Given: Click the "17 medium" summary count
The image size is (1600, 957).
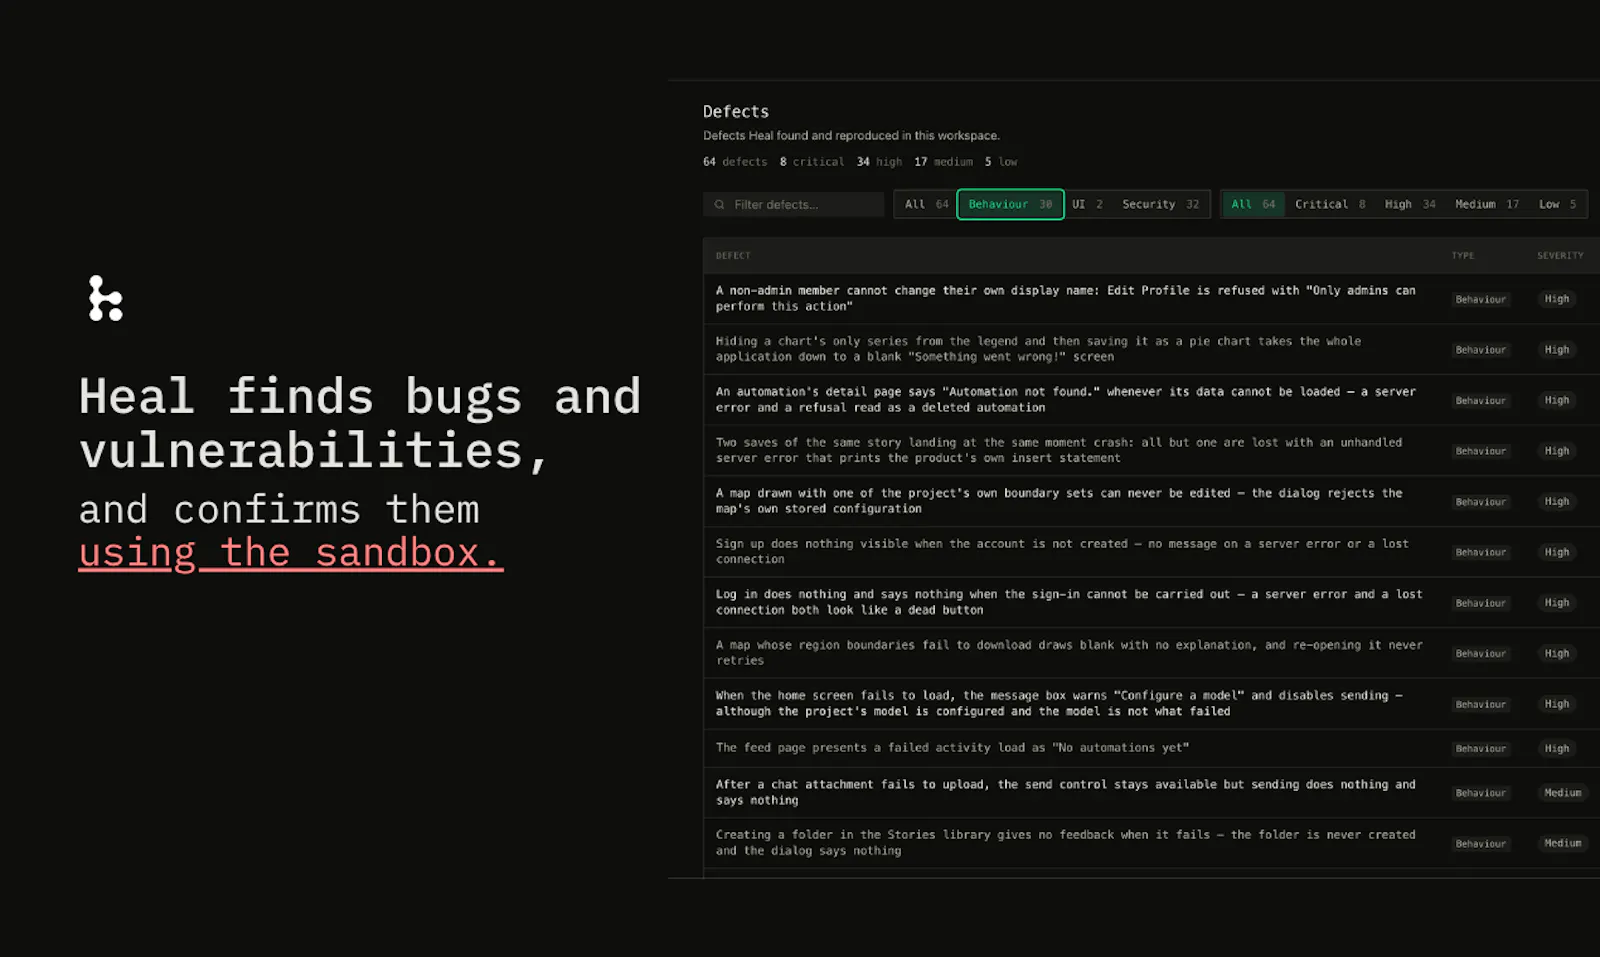Looking at the screenshot, I should (943, 162).
